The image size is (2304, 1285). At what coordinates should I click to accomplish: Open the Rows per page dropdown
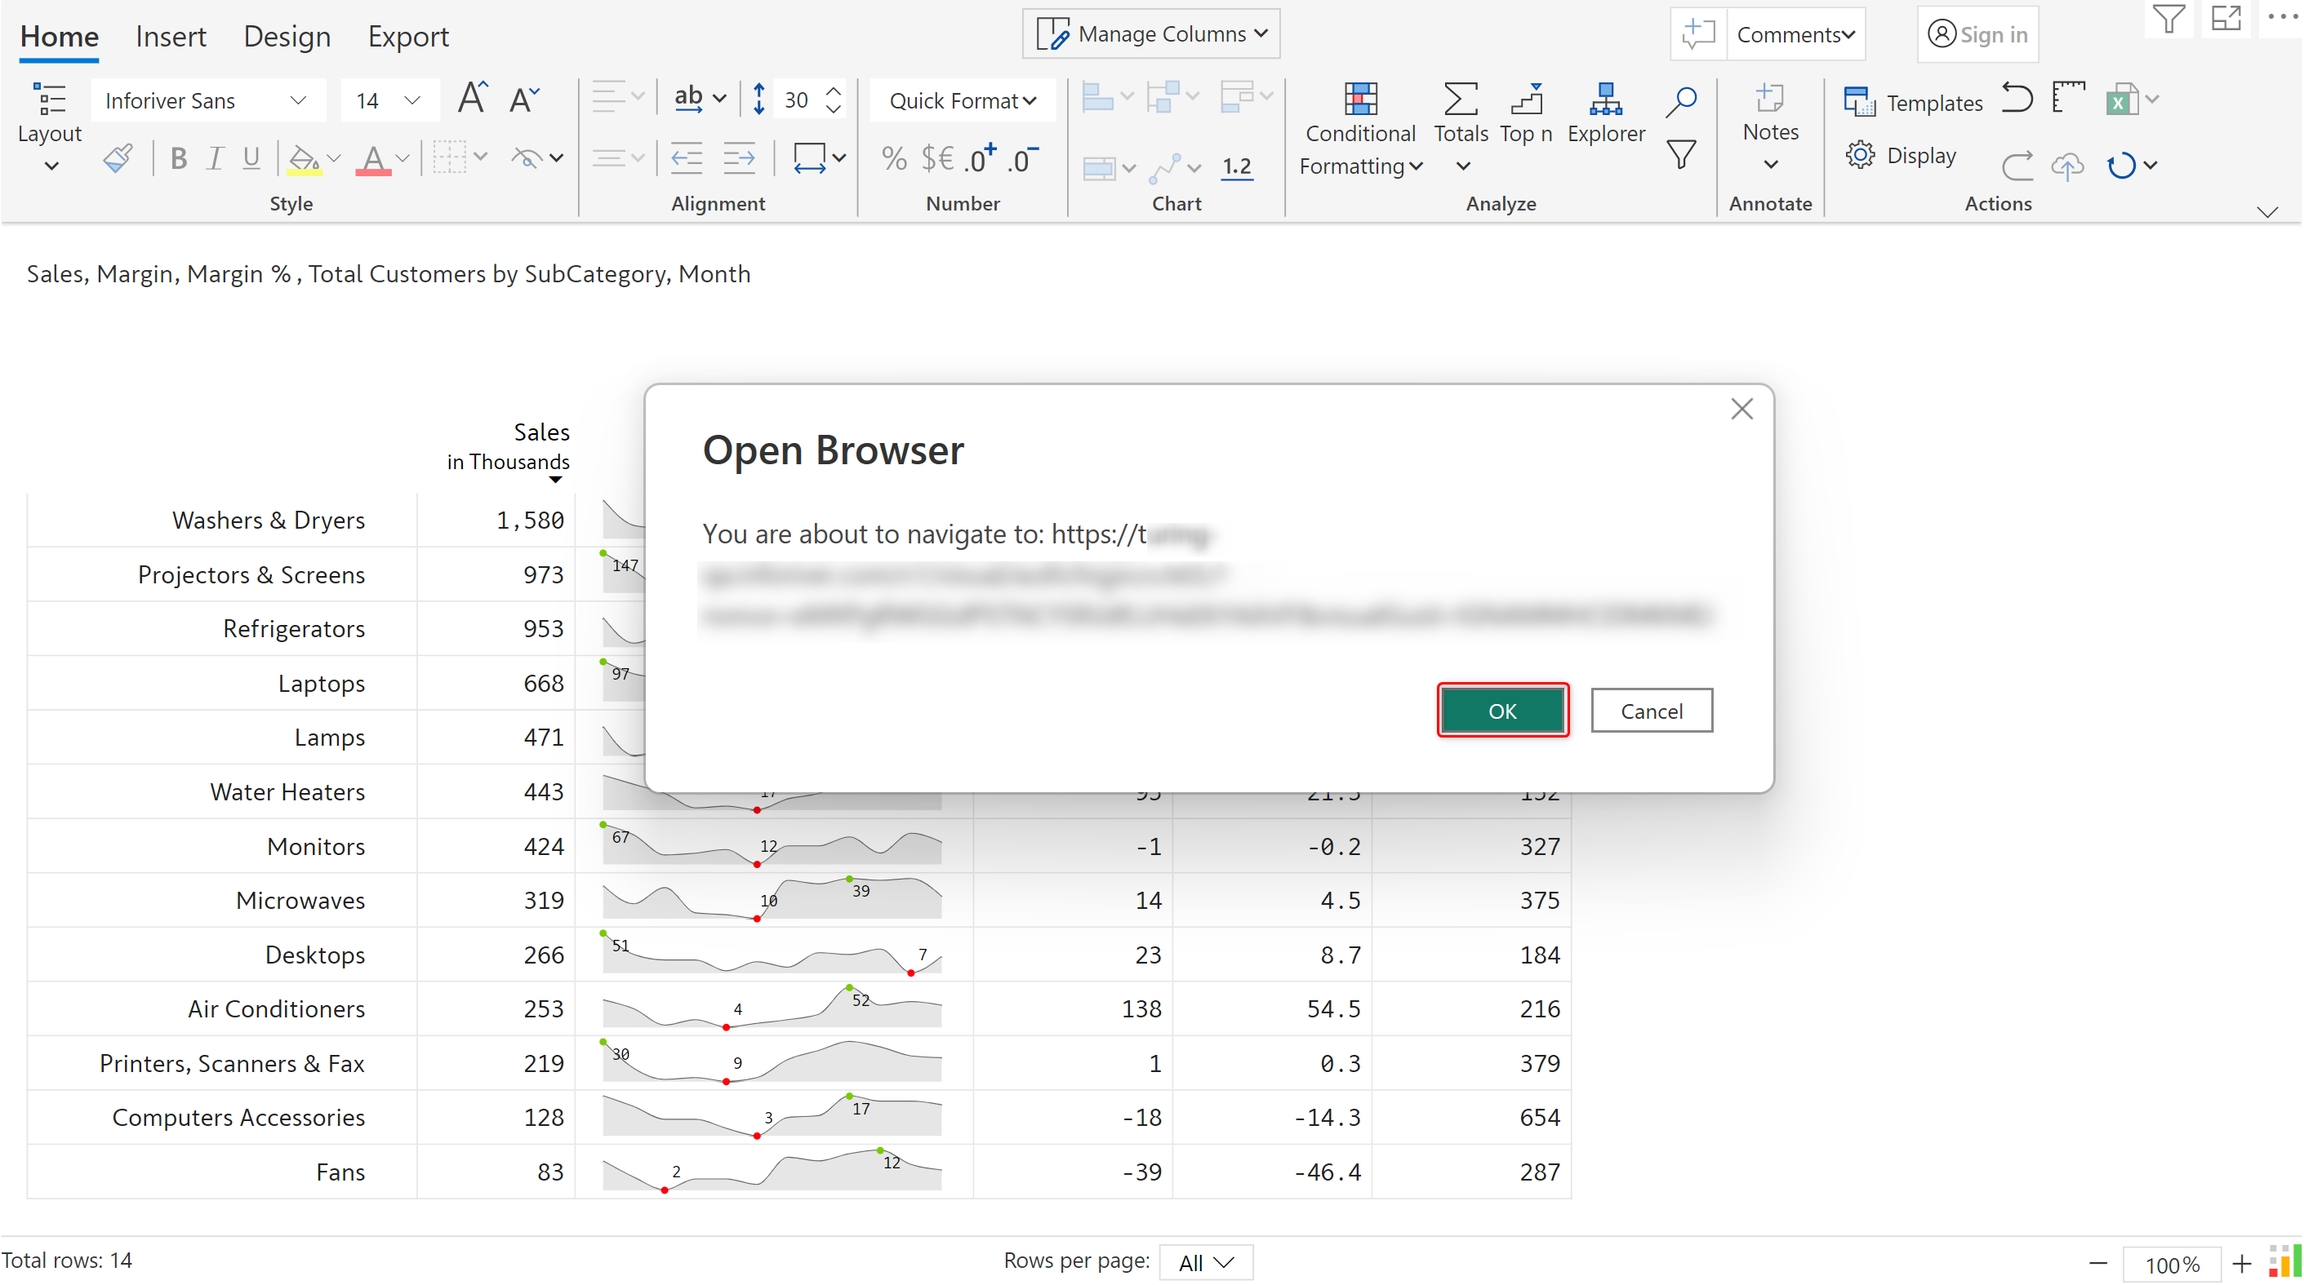[x=1205, y=1262]
